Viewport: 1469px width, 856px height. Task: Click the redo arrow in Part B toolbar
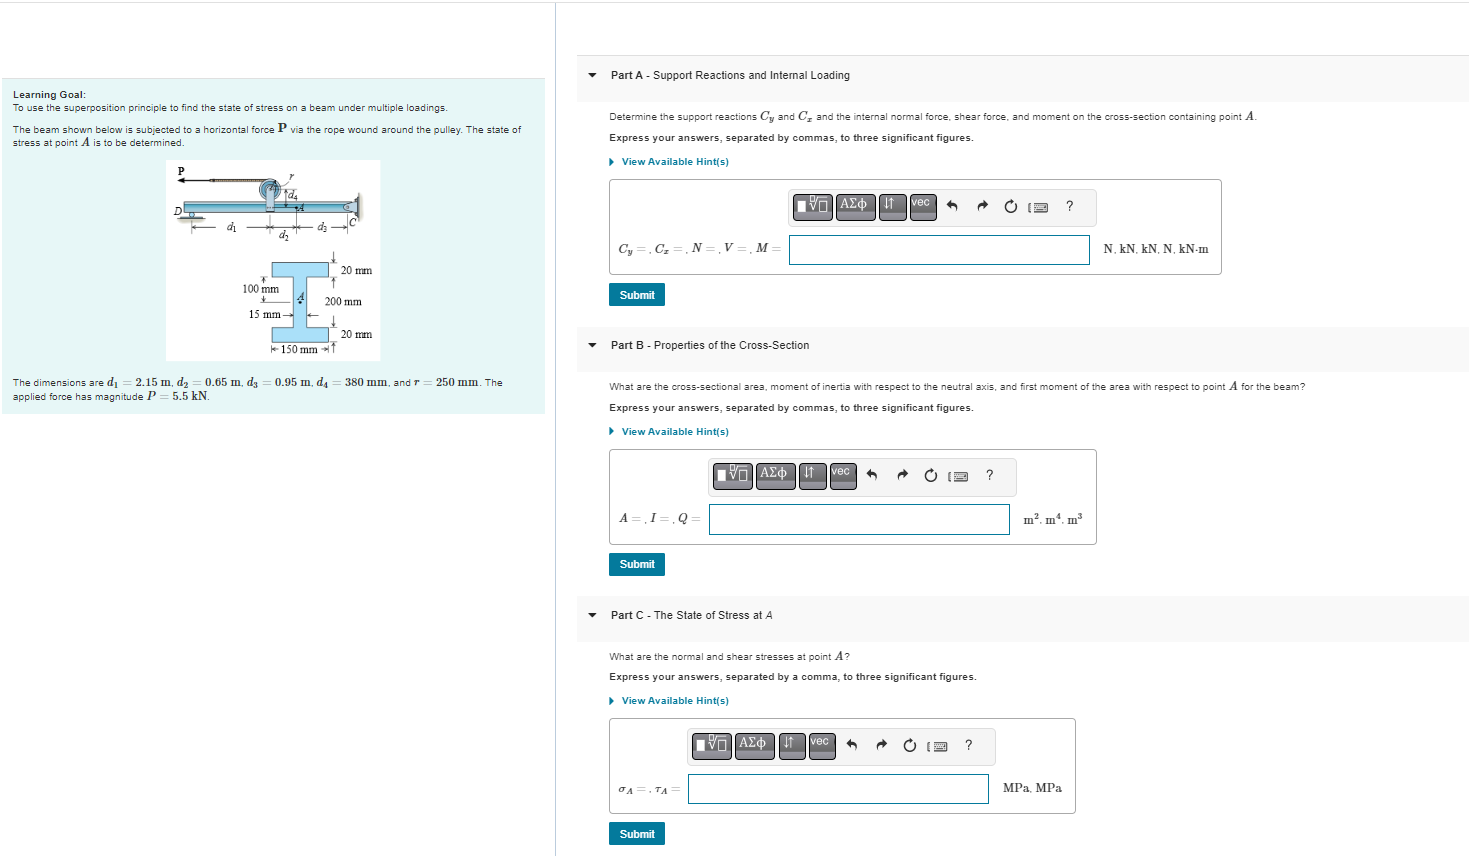click(901, 476)
